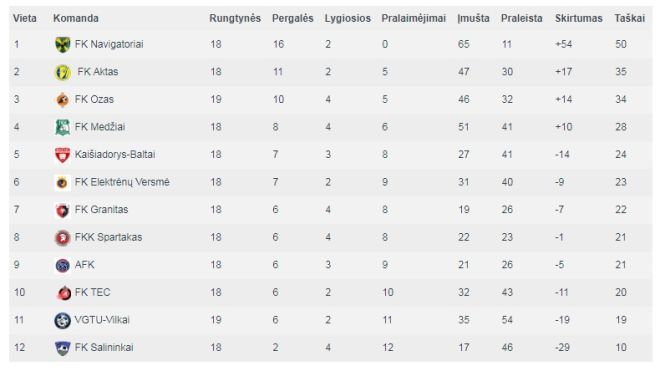
Task: Click the FK Salininkai blue shield icon
Action: [62, 348]
